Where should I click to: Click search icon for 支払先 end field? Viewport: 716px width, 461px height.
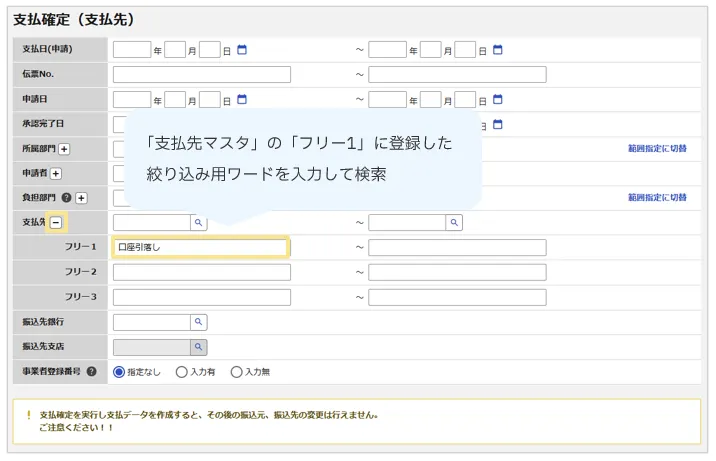click(454, 223)
